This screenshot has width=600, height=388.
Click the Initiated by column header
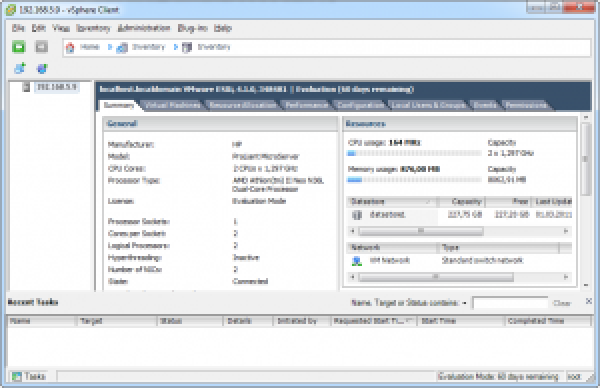pyautogui.click(x=302, y=321)
